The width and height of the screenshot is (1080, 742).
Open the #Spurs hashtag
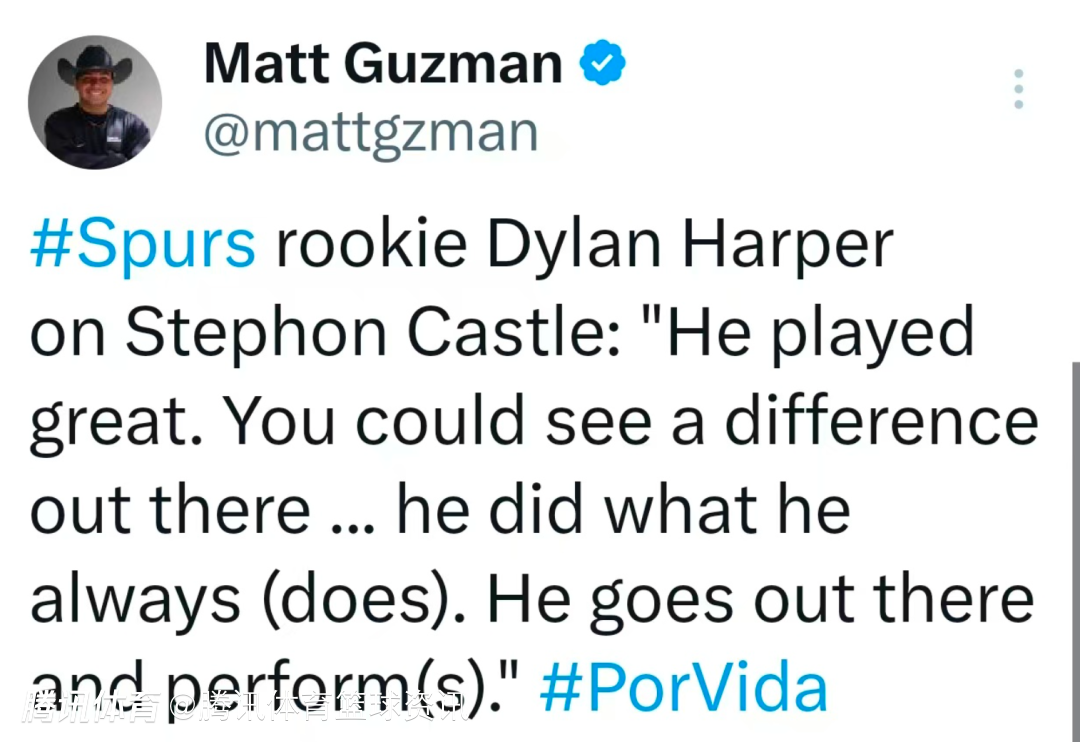coord(143,245)
